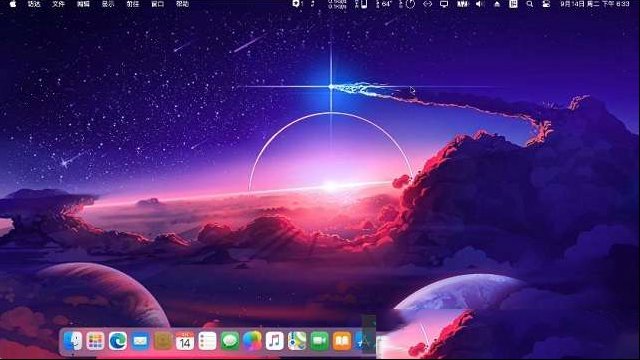Open the 前往 (Go) menu
The image size is (640, 360).
coord(133,4)
